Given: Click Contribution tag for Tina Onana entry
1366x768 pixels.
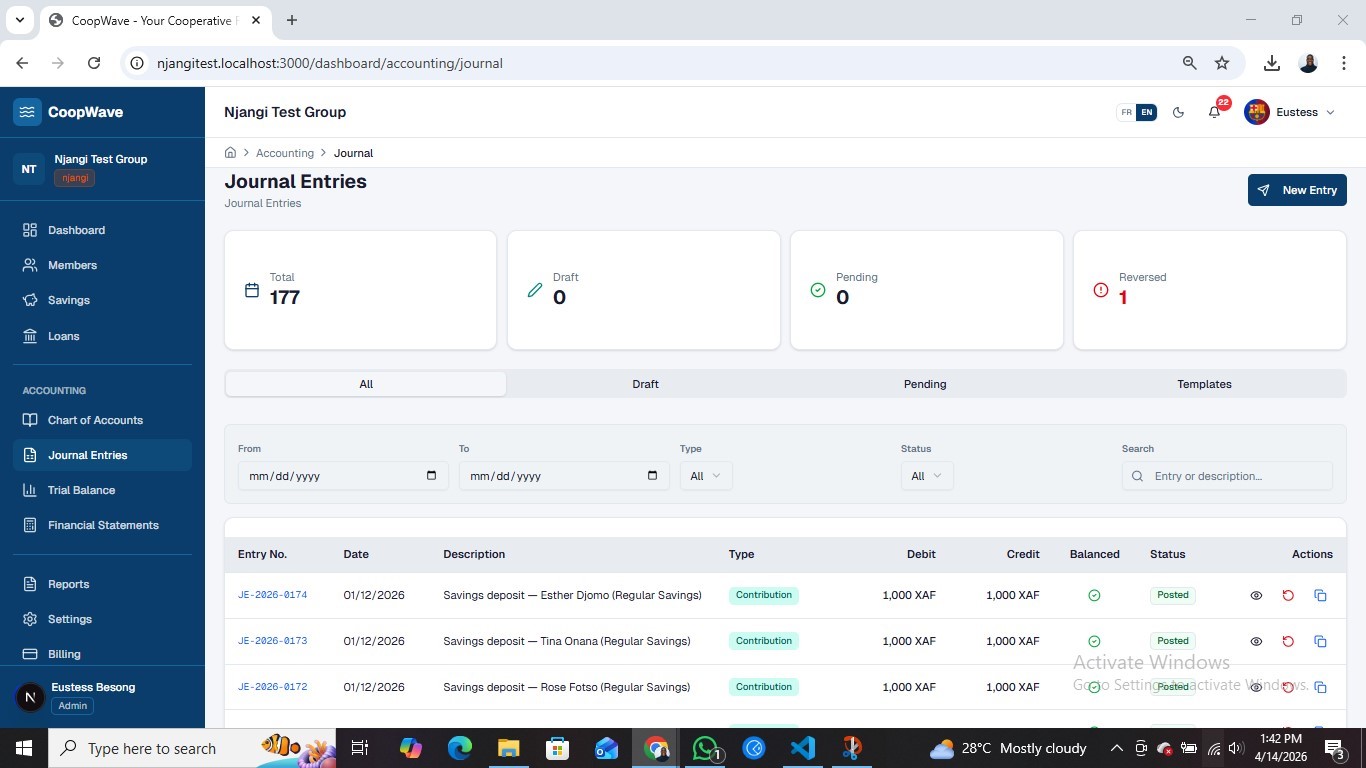Looking at the screenshot, I should coord(764,641).
